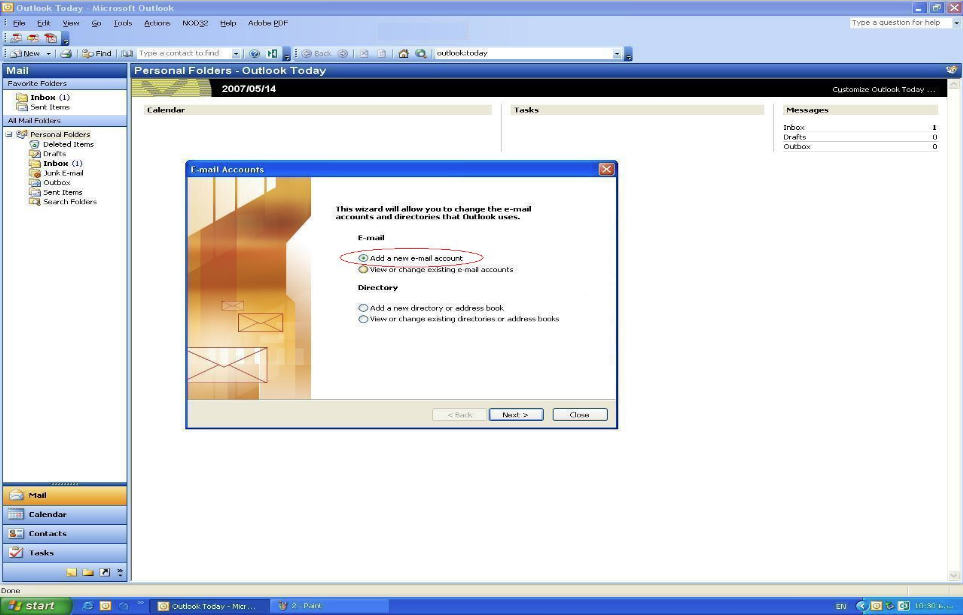Switch to Calendar in navigation pane

point(64,514)
